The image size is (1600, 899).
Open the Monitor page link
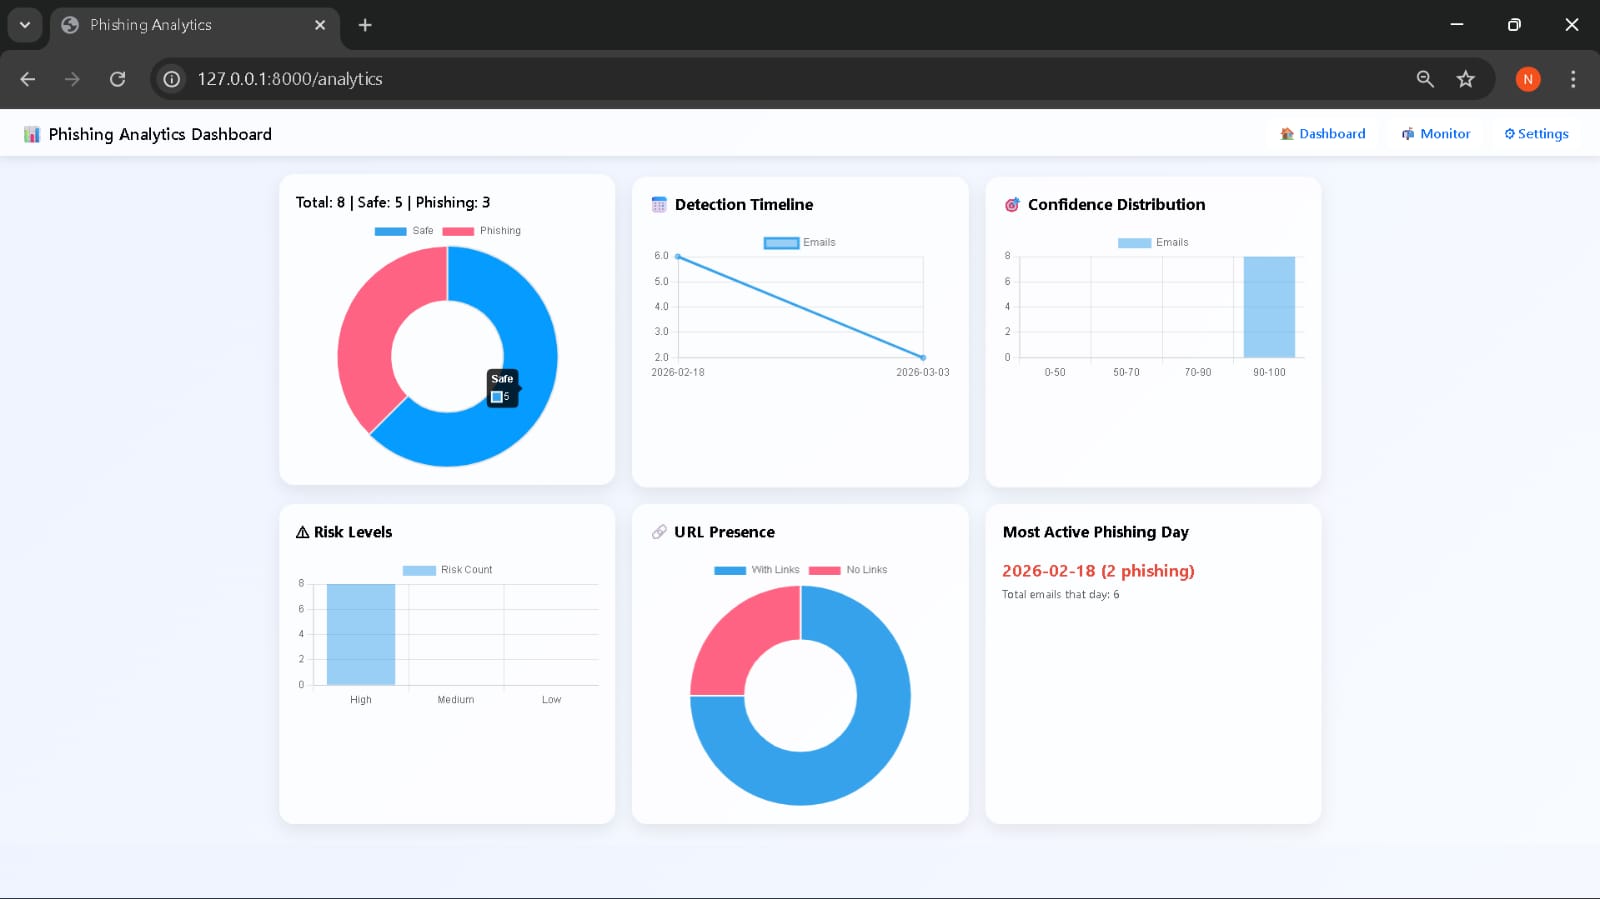point(1436,134)
